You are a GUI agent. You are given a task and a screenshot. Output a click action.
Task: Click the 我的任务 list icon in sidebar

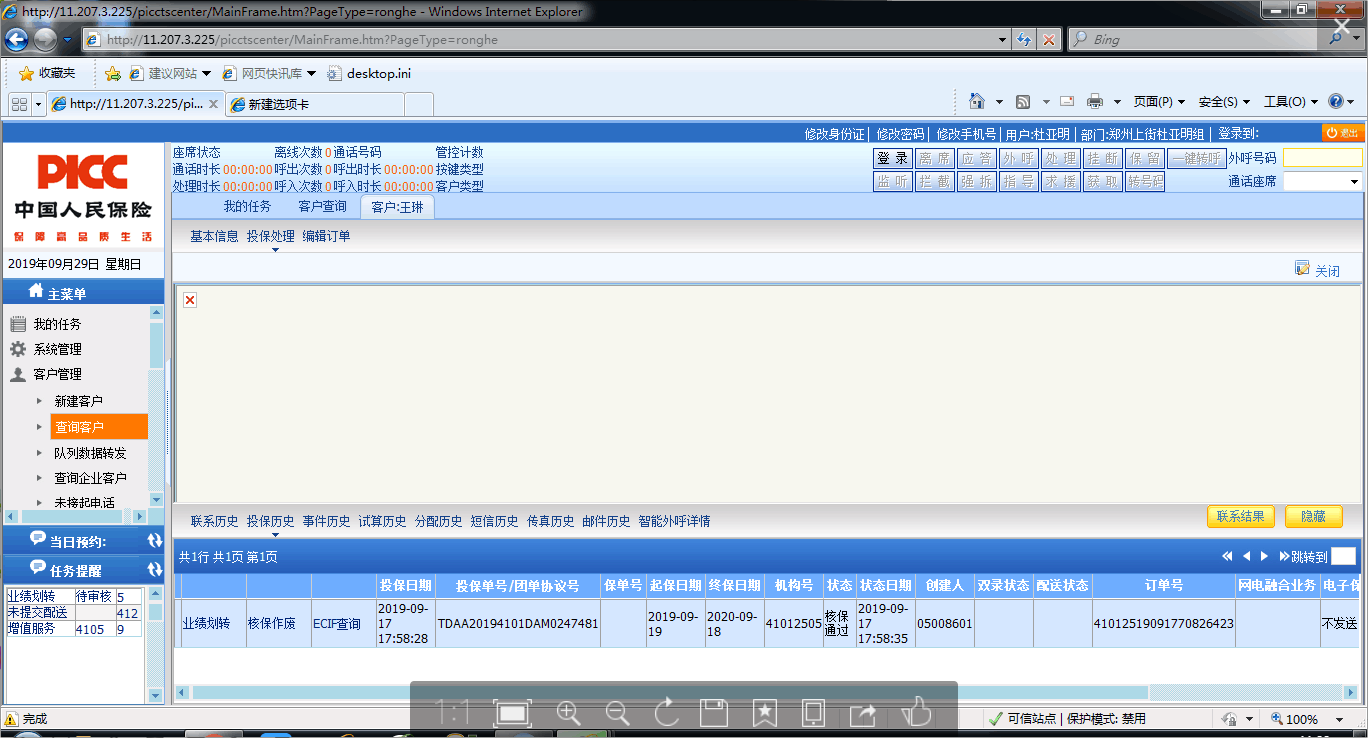point(17,324)
